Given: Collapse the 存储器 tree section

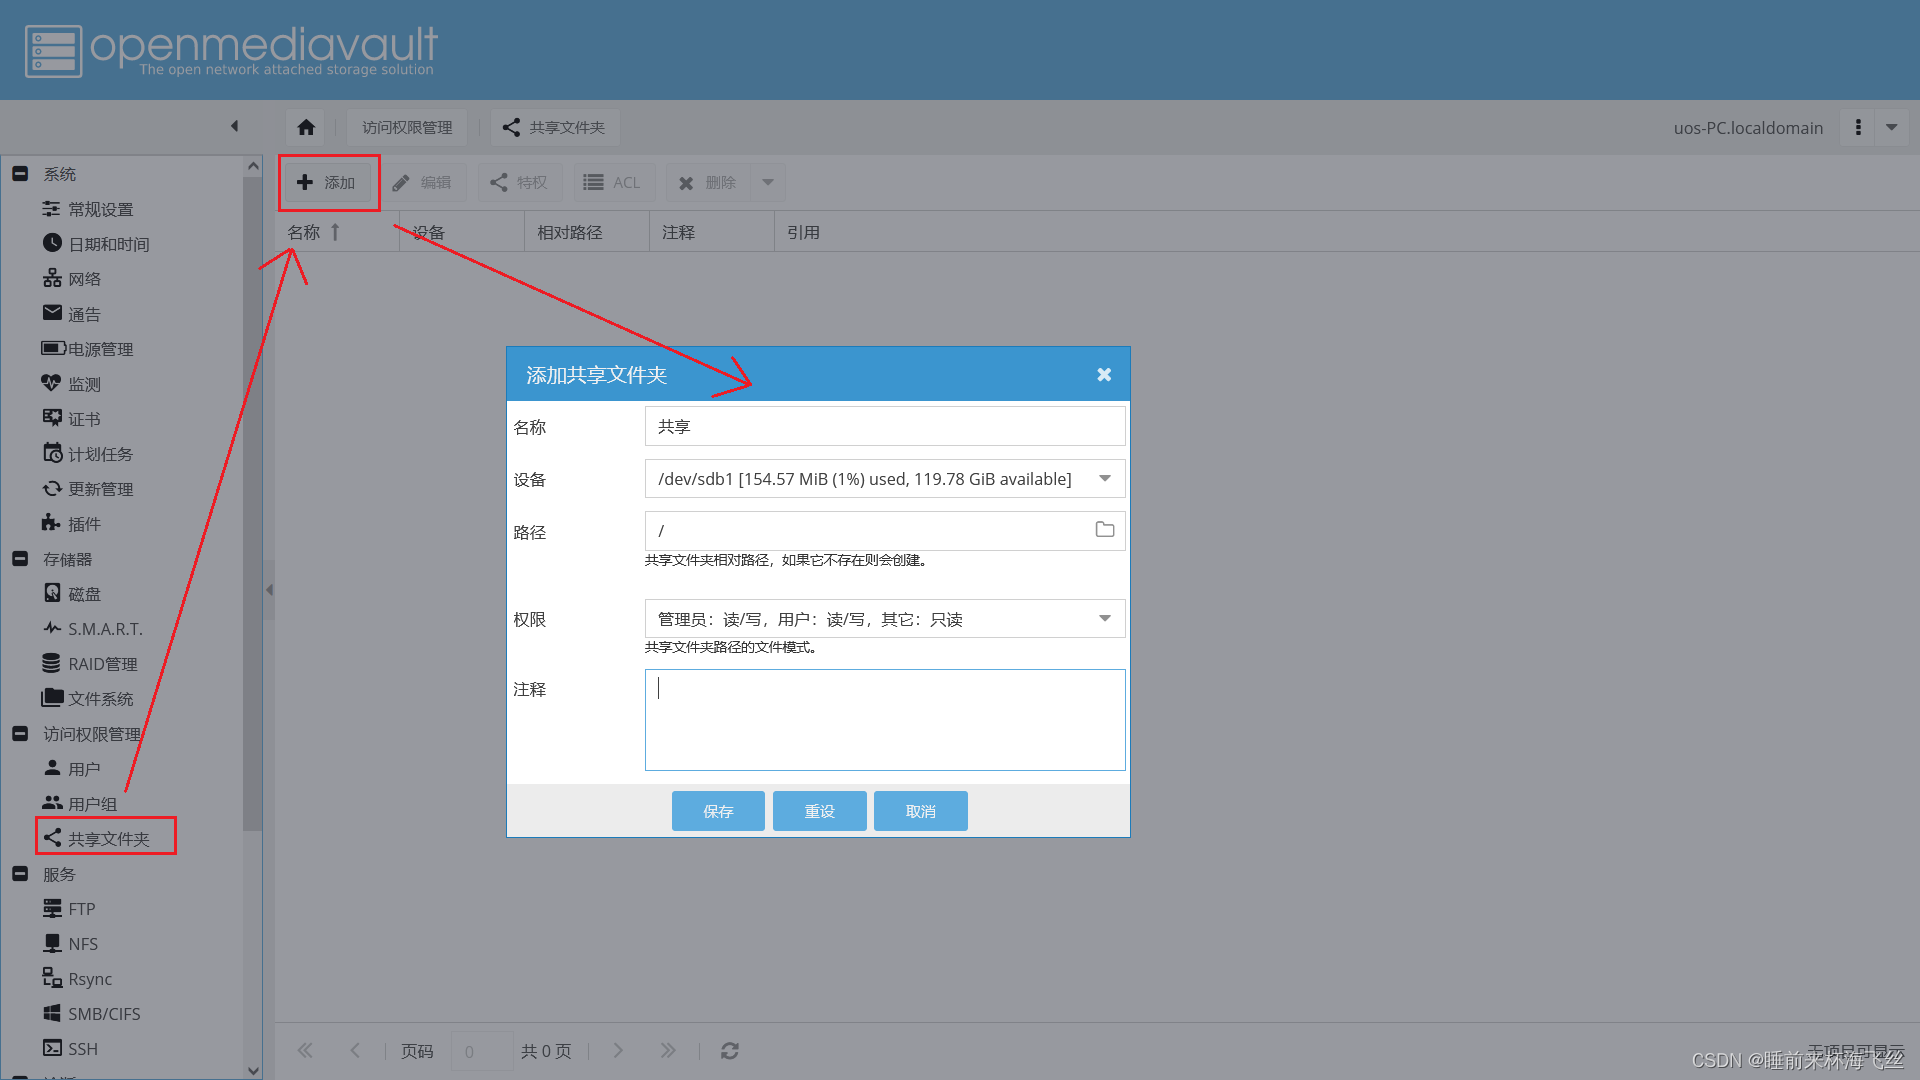Looking at the screenshot, I should 20,559.
